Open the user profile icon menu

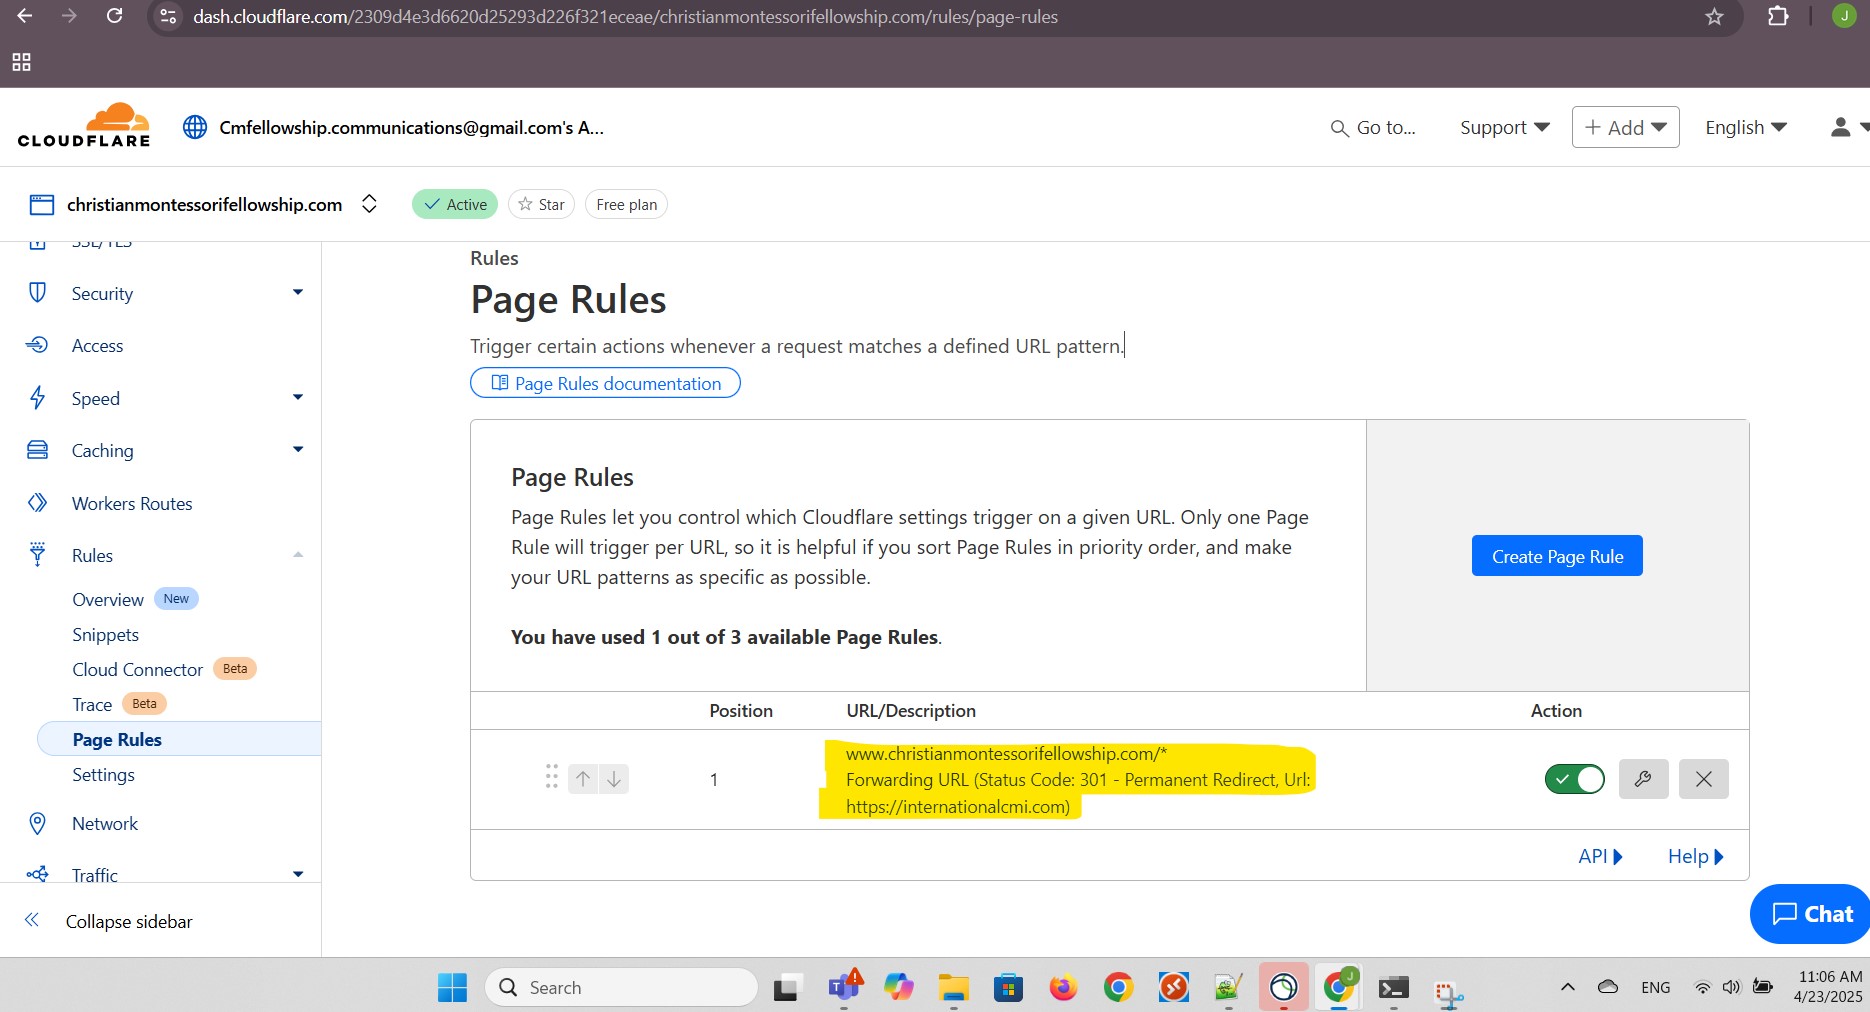(x=1840, y=127)
